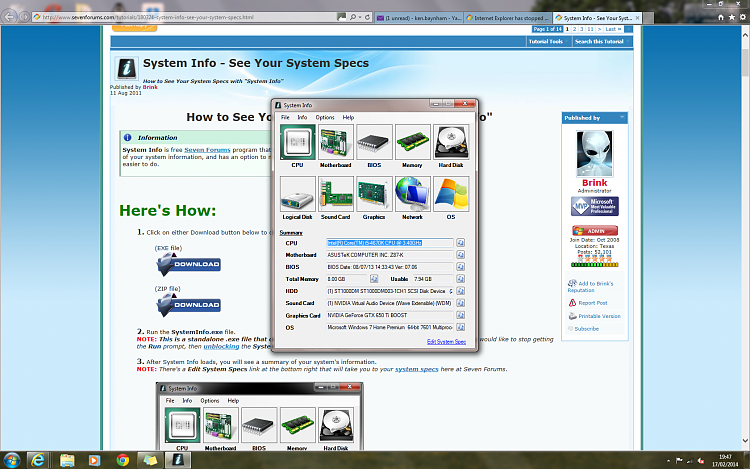The height and width of the screenshot is (469, 750).
Task: Follow the system specs link in step 3
Action: pos(417,369)
